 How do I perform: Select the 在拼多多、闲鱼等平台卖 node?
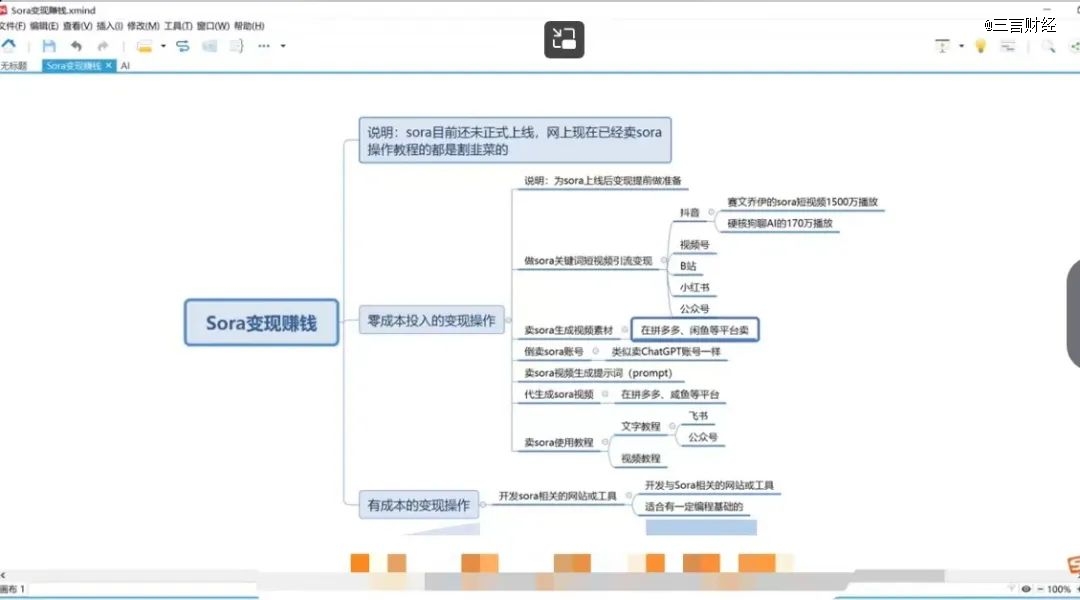tap(694, 330)
